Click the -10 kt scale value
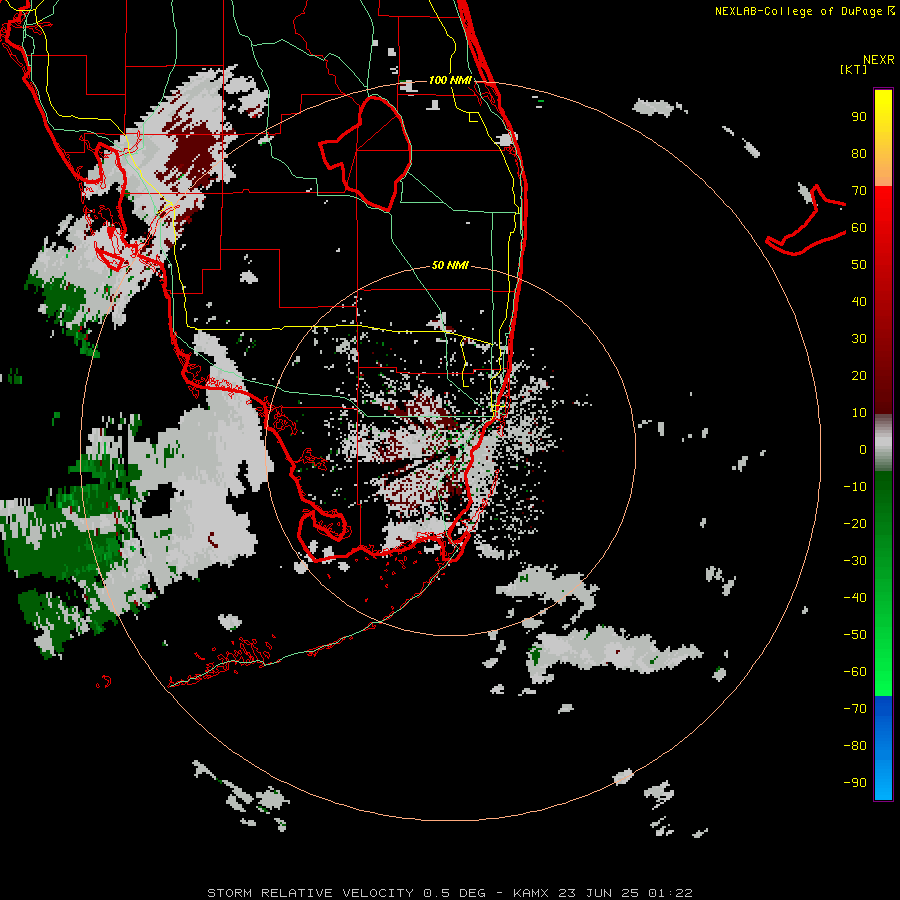This screenshot has height=900, width=900. [855, 487]
